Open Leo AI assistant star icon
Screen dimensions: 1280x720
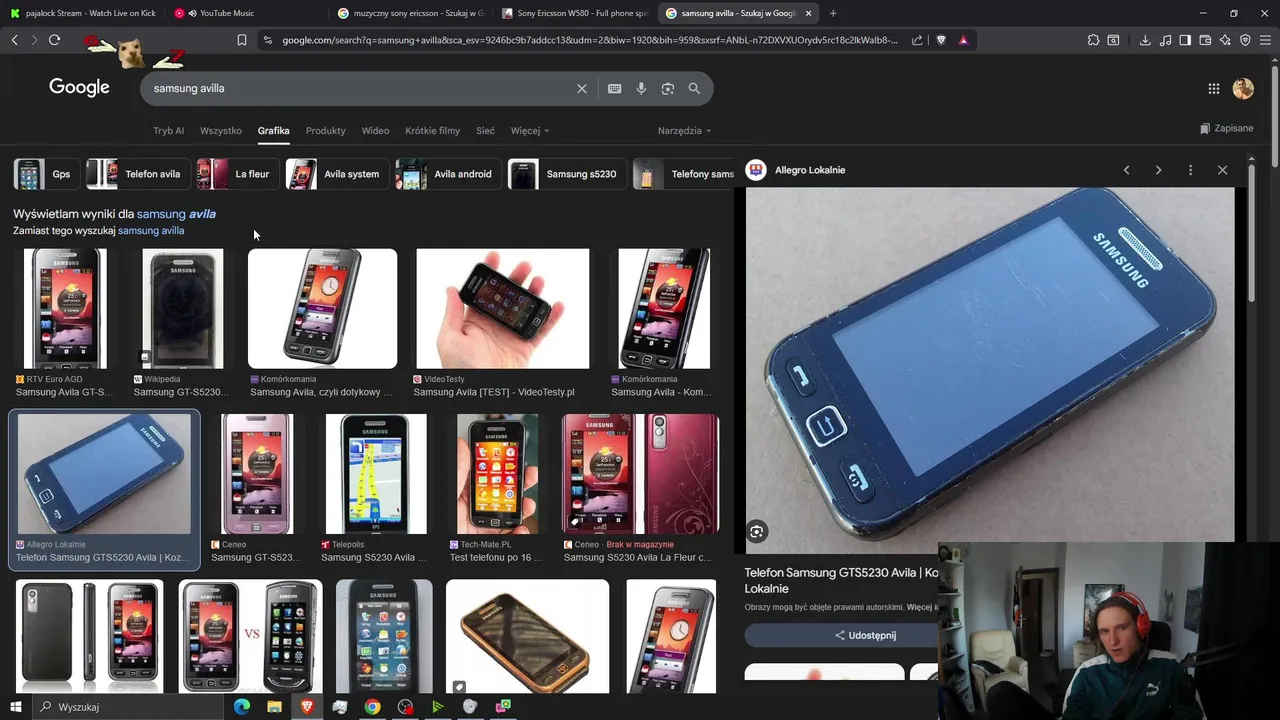tap(1225, 40)
